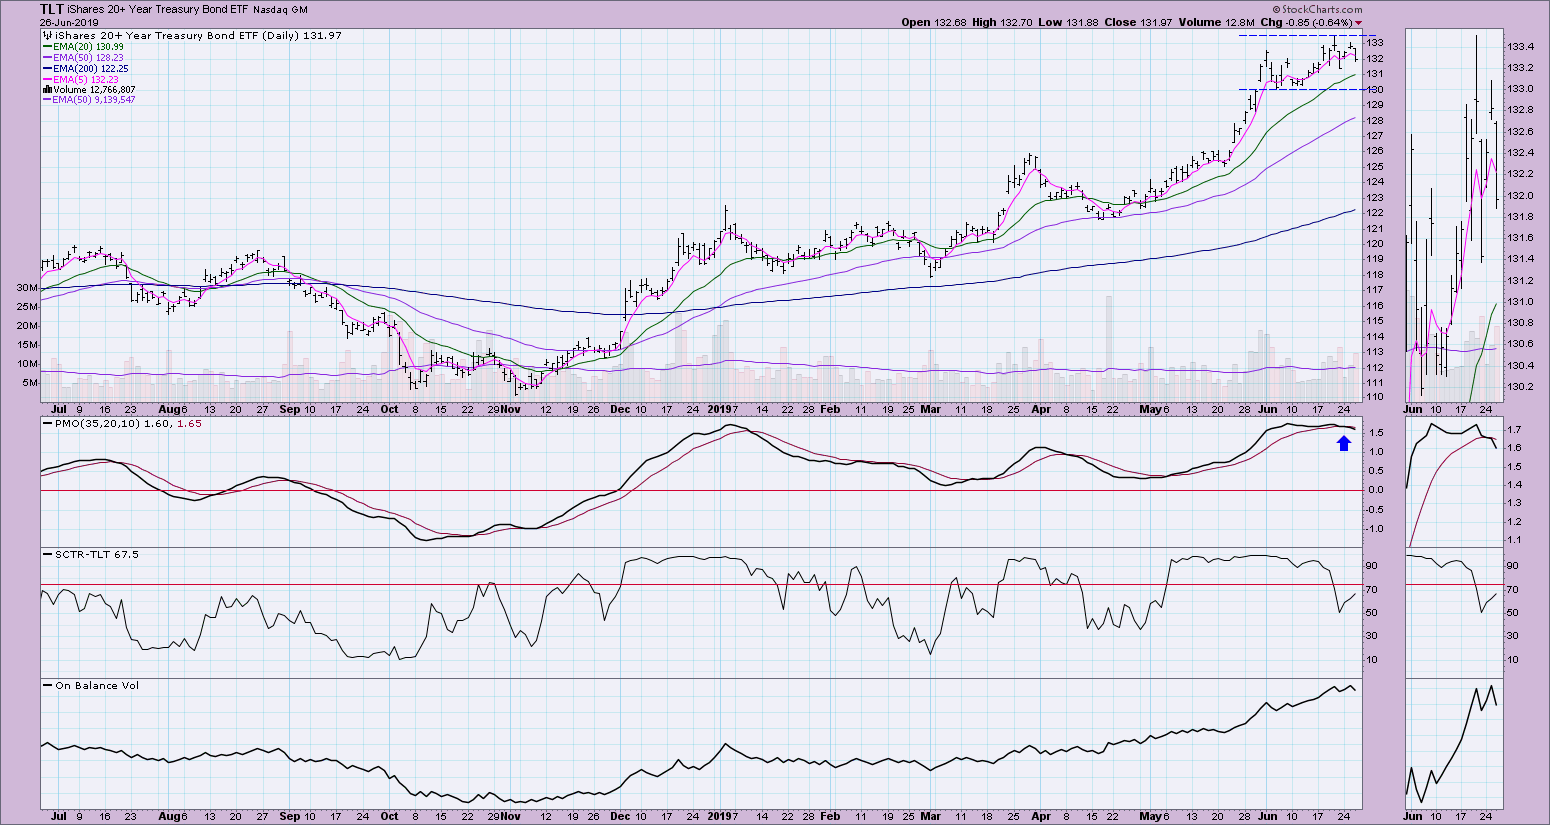Click the green EMA(20) legend line marker
The height and width of the screenshot is (825, 1550).
(45, 46)
